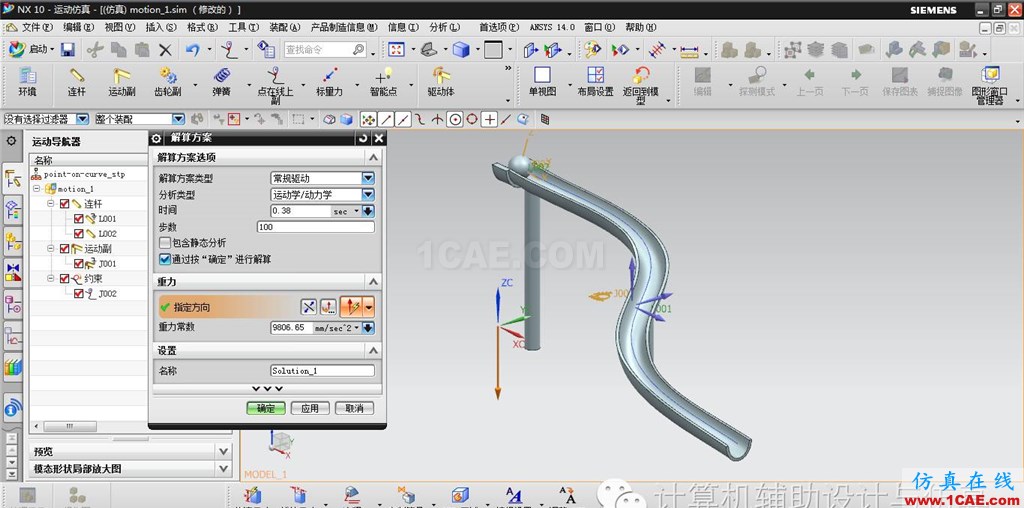Click the Solution dialog gear icon
The image size is (1024, 508).
point(157,138)
